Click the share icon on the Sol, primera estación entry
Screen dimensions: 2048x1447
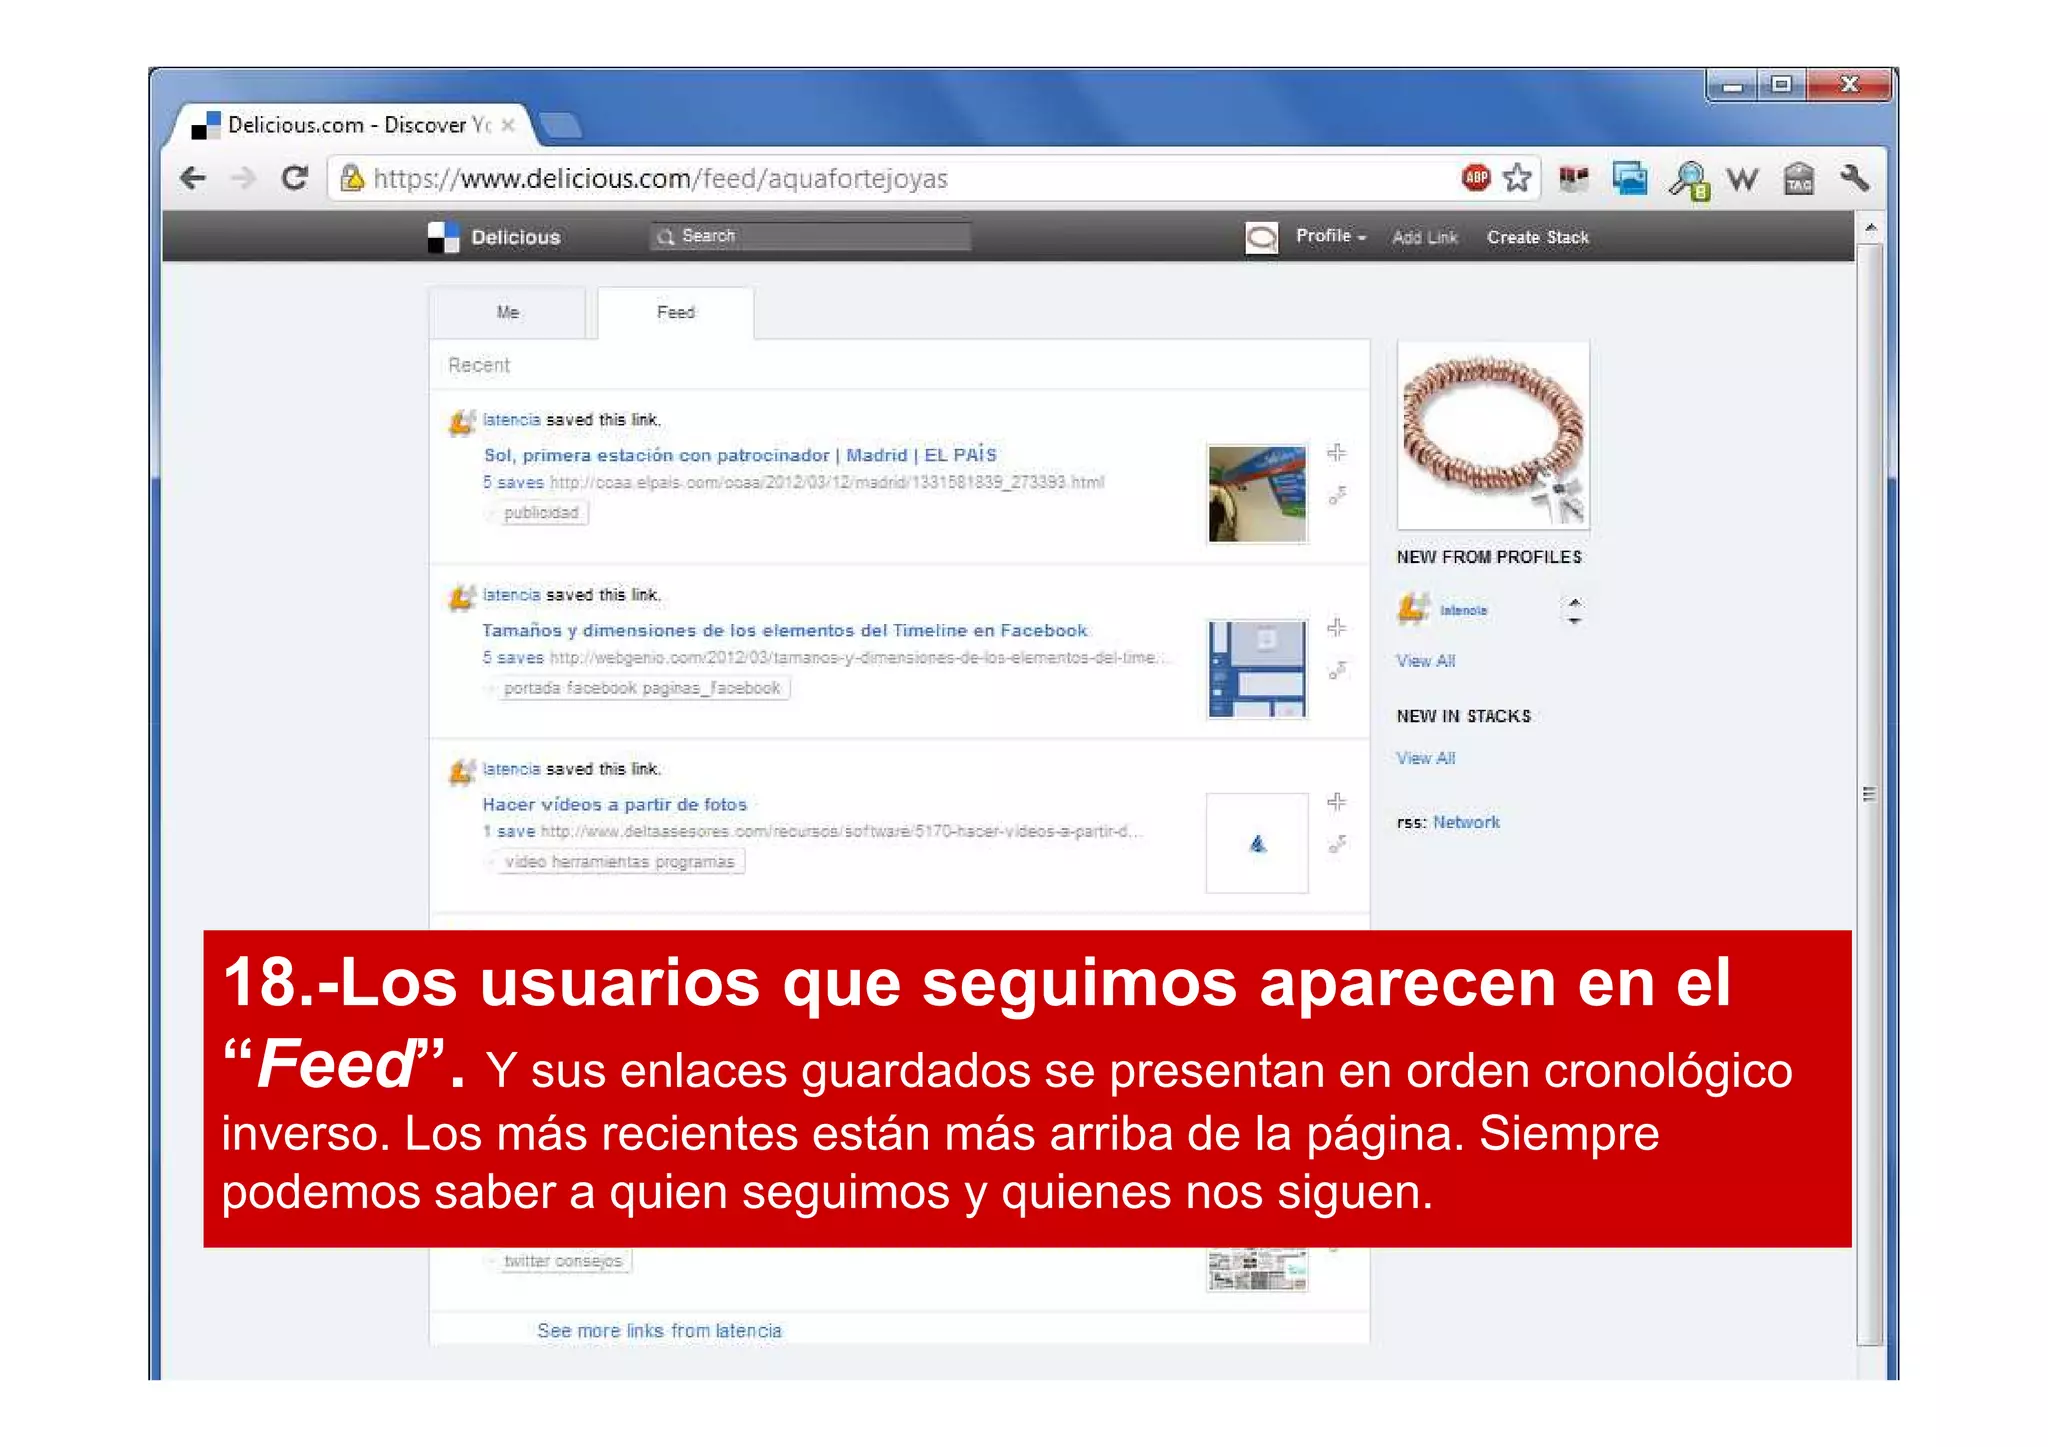point(1337,495)
